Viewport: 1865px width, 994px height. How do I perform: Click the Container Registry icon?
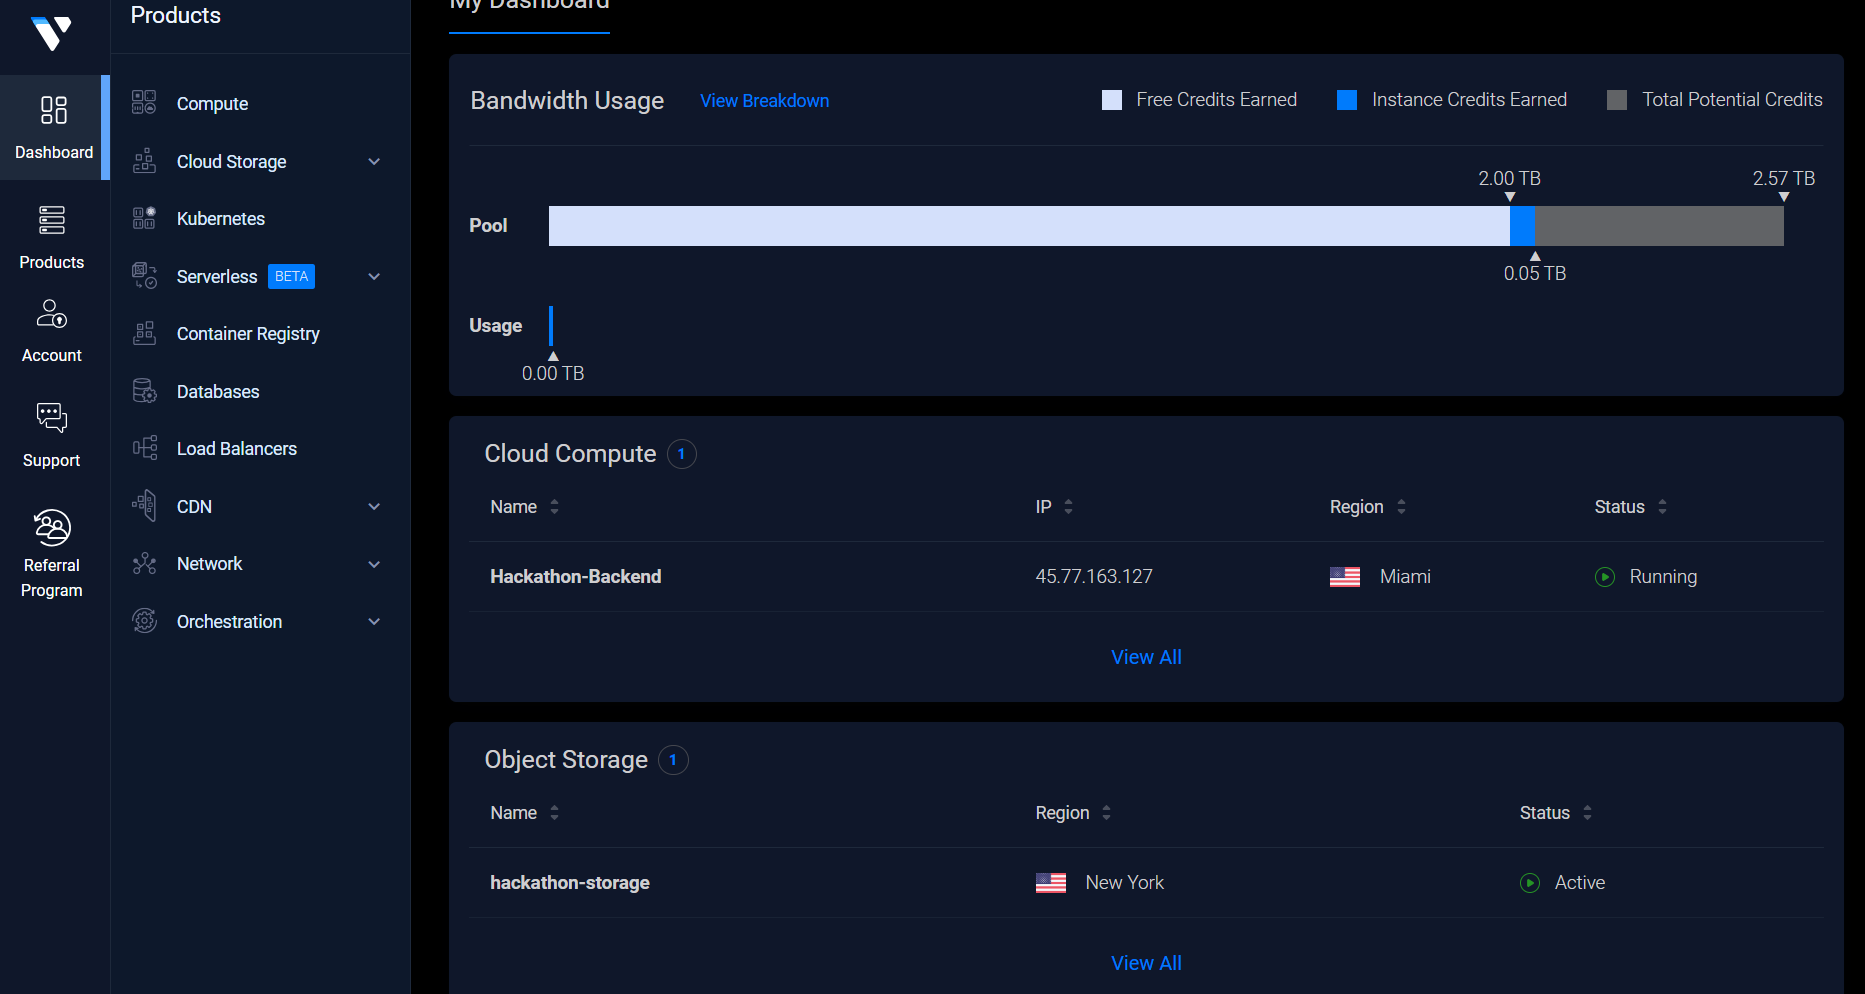145,333
